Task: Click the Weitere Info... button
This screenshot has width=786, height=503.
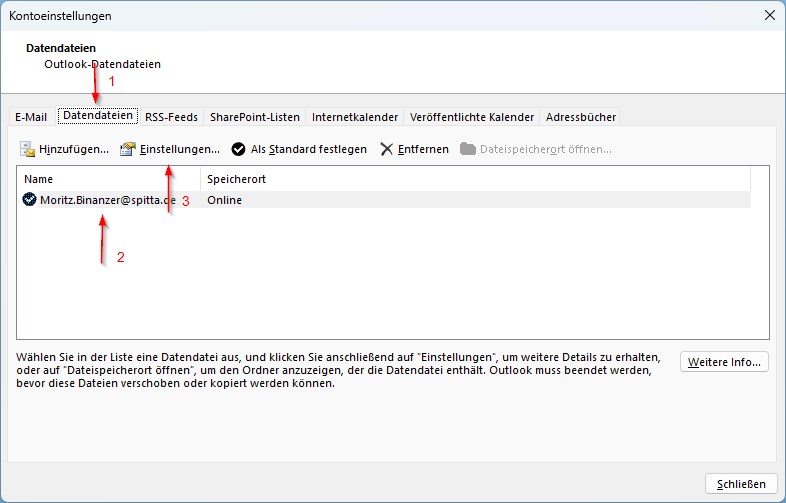Action: [724, 362]
